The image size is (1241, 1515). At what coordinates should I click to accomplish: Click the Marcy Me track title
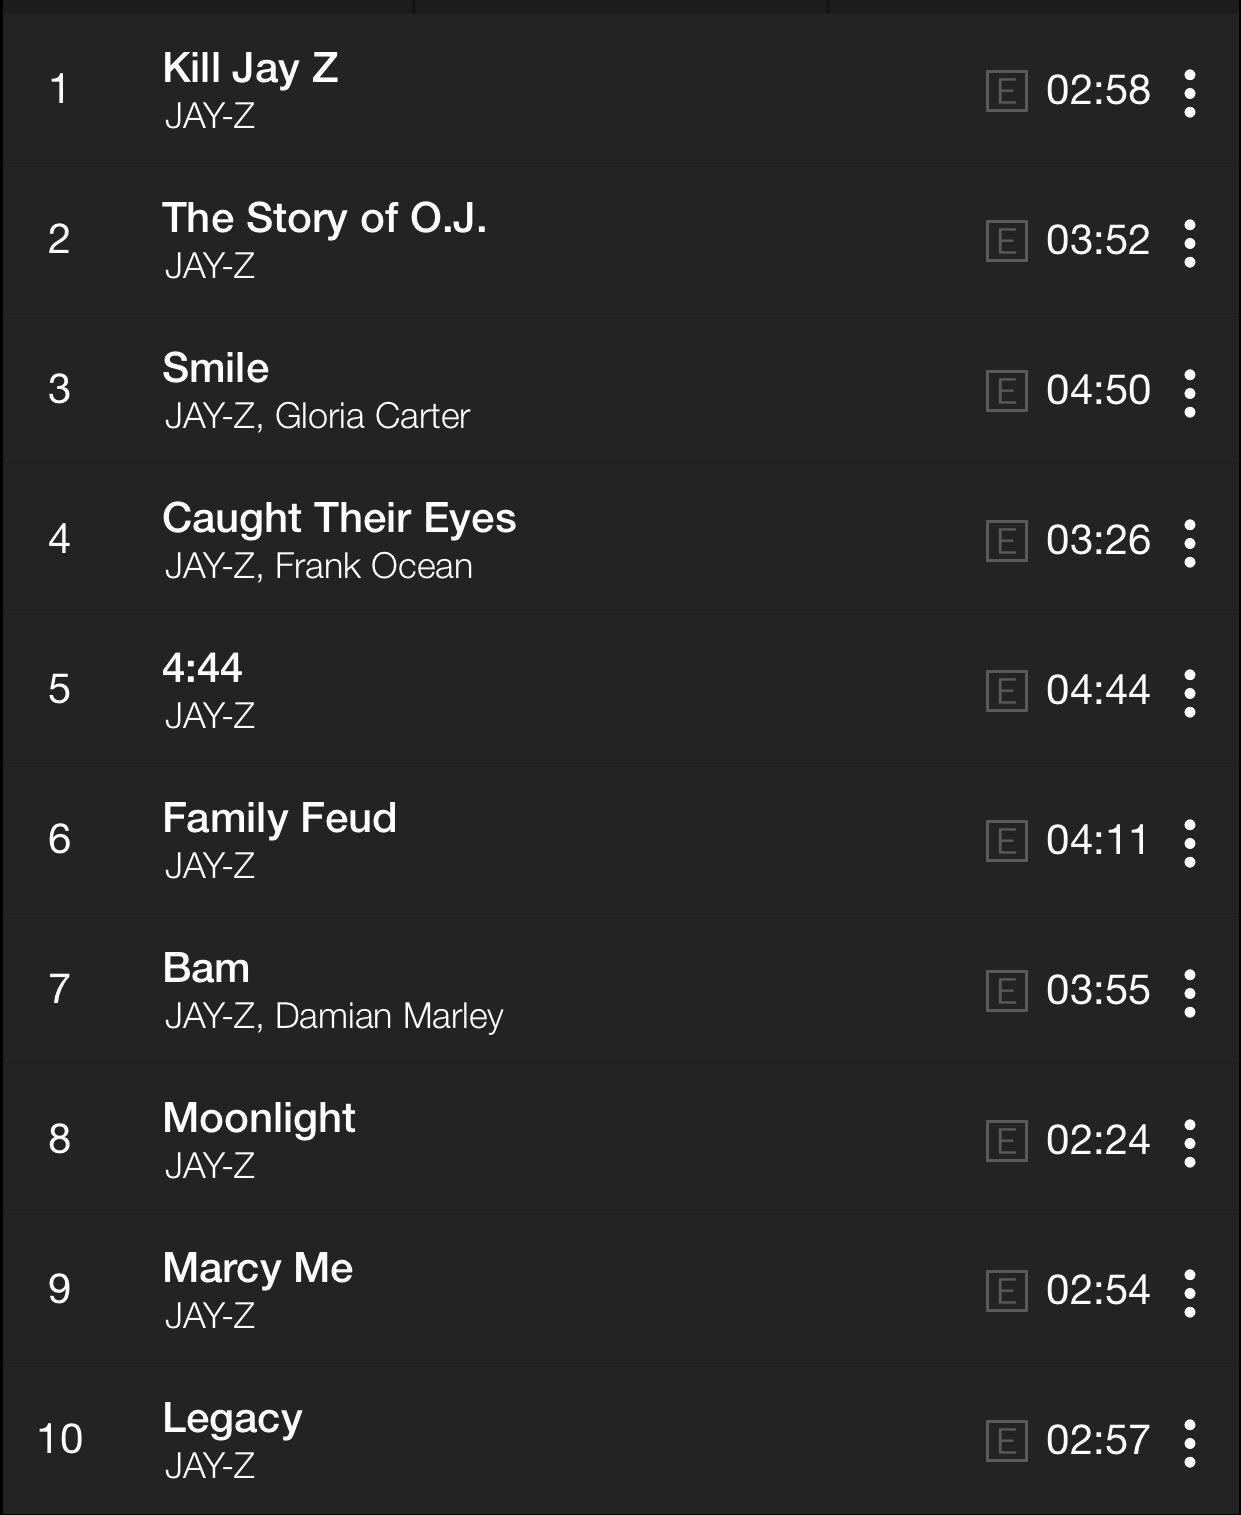point(257,1268)
